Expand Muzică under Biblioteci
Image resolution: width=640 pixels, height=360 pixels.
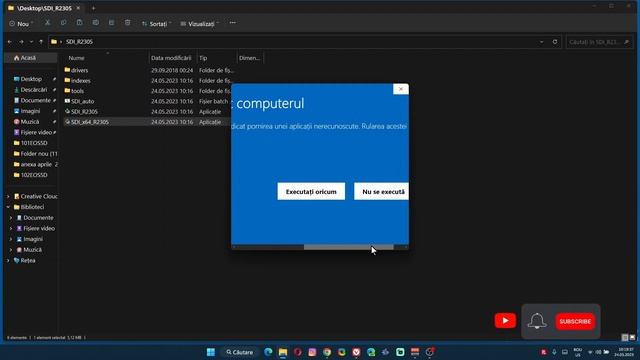pyautogui.click(x=11, y=249)
